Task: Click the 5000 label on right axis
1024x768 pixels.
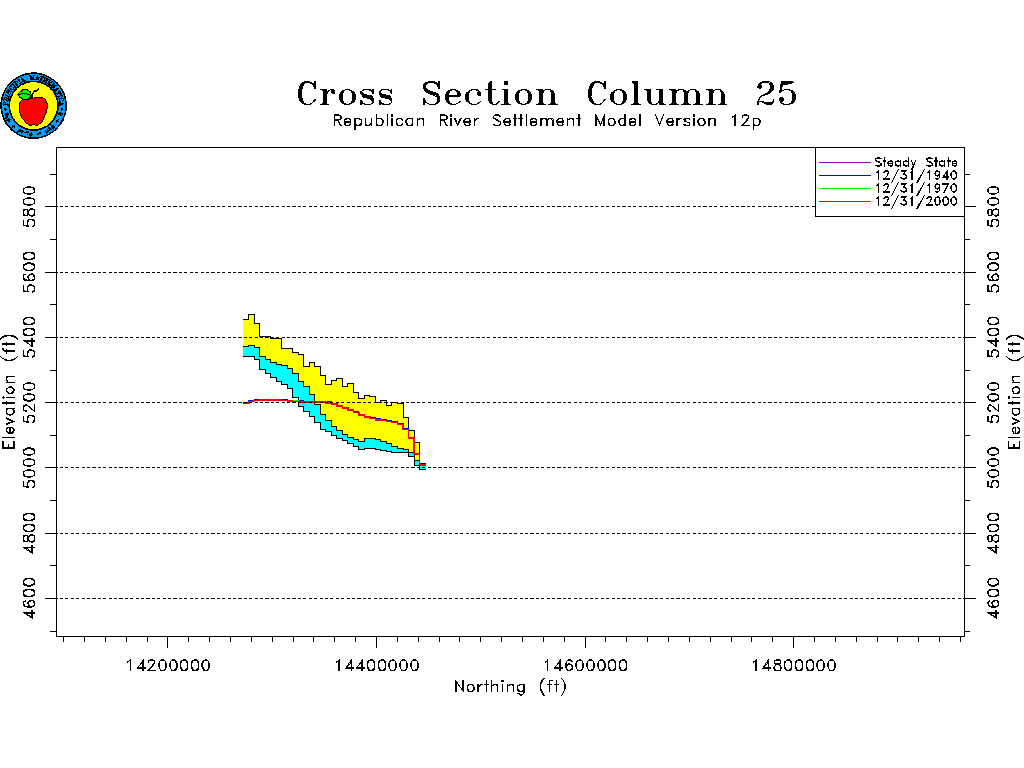Action: click(x=993, y=468)
